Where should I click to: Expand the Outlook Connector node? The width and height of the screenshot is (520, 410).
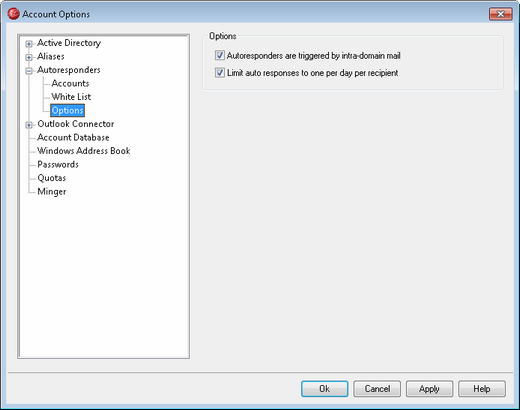pos(29,125)
